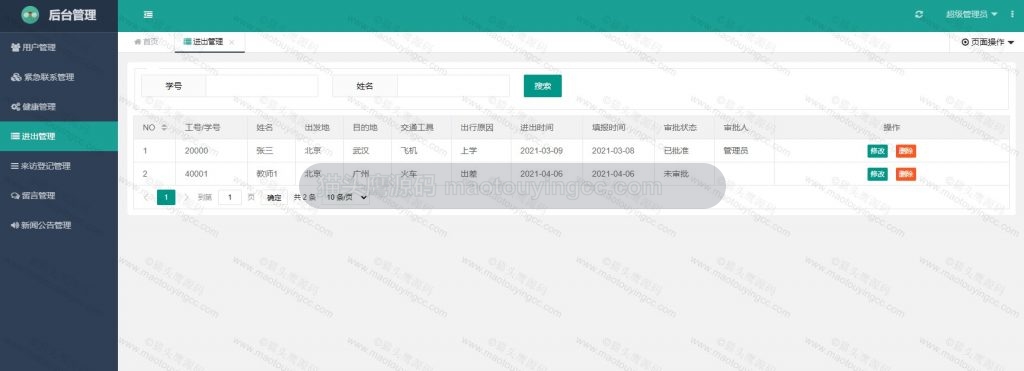The height and width of the screenshot is (371, 1024).
Task: Click the next page arrow
Action: pyautogui.click(x=186, y=197)
